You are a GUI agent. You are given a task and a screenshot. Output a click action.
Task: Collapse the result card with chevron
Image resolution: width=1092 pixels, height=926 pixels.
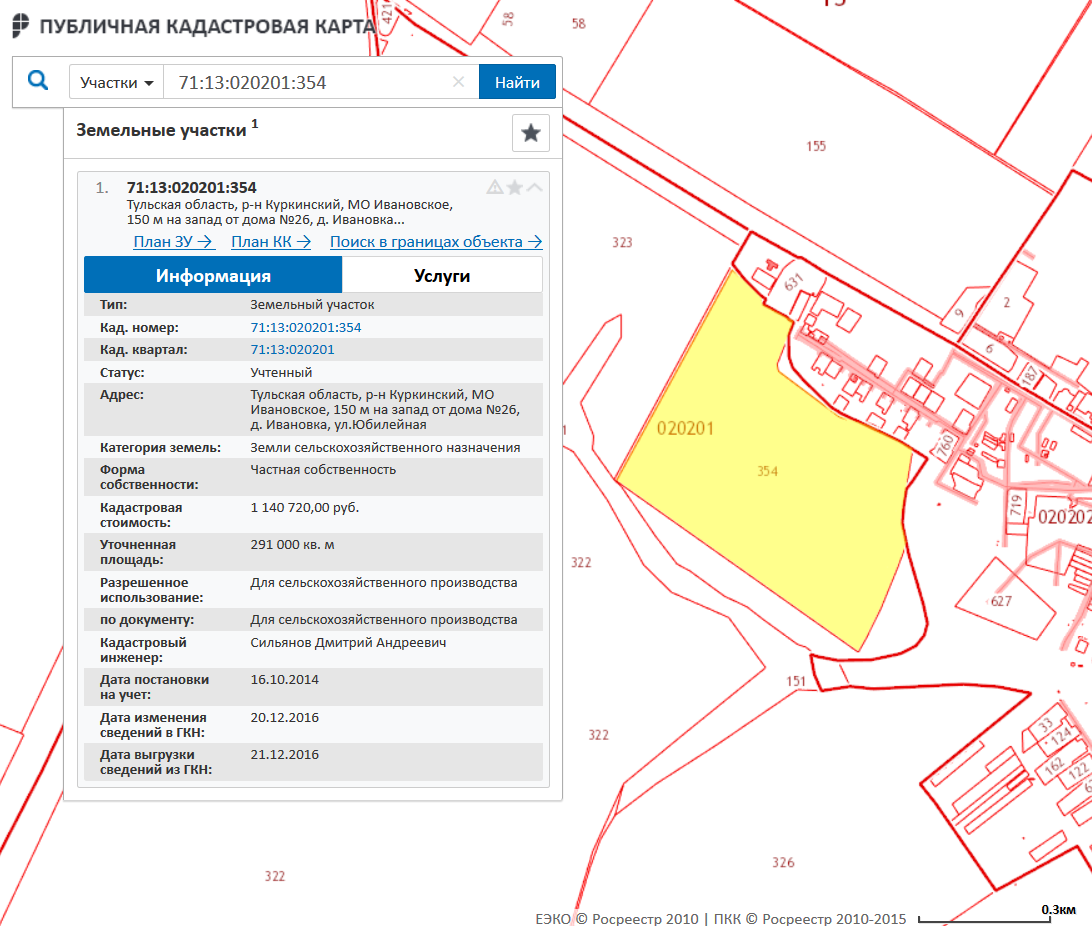(x=535, y=187)
